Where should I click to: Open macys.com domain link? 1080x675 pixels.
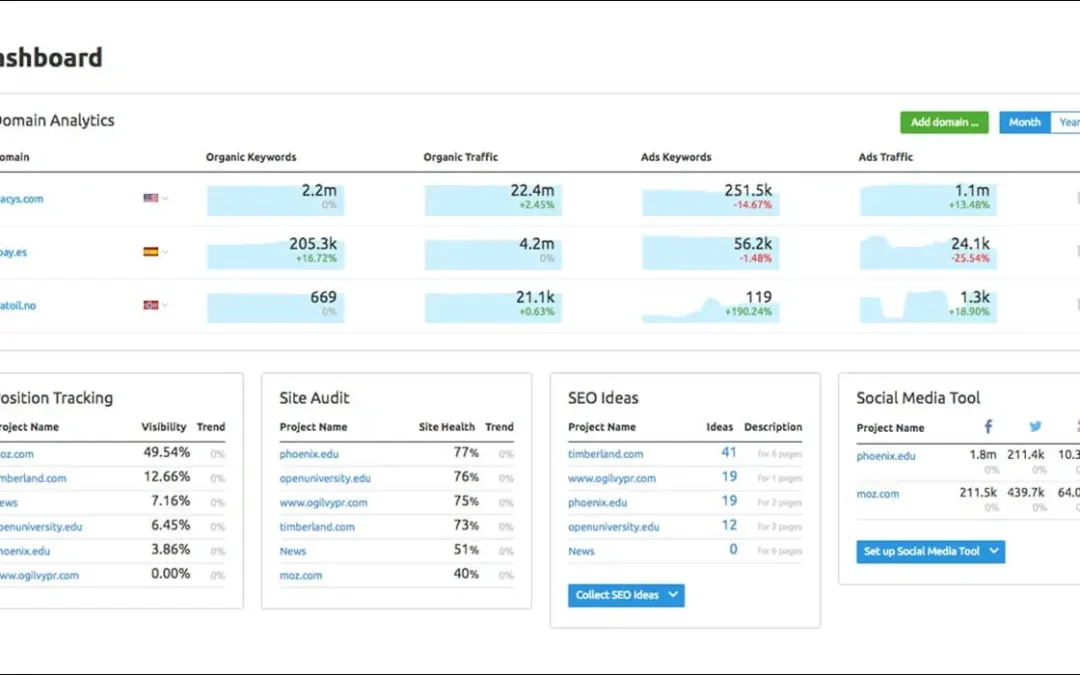coord(21,199)
